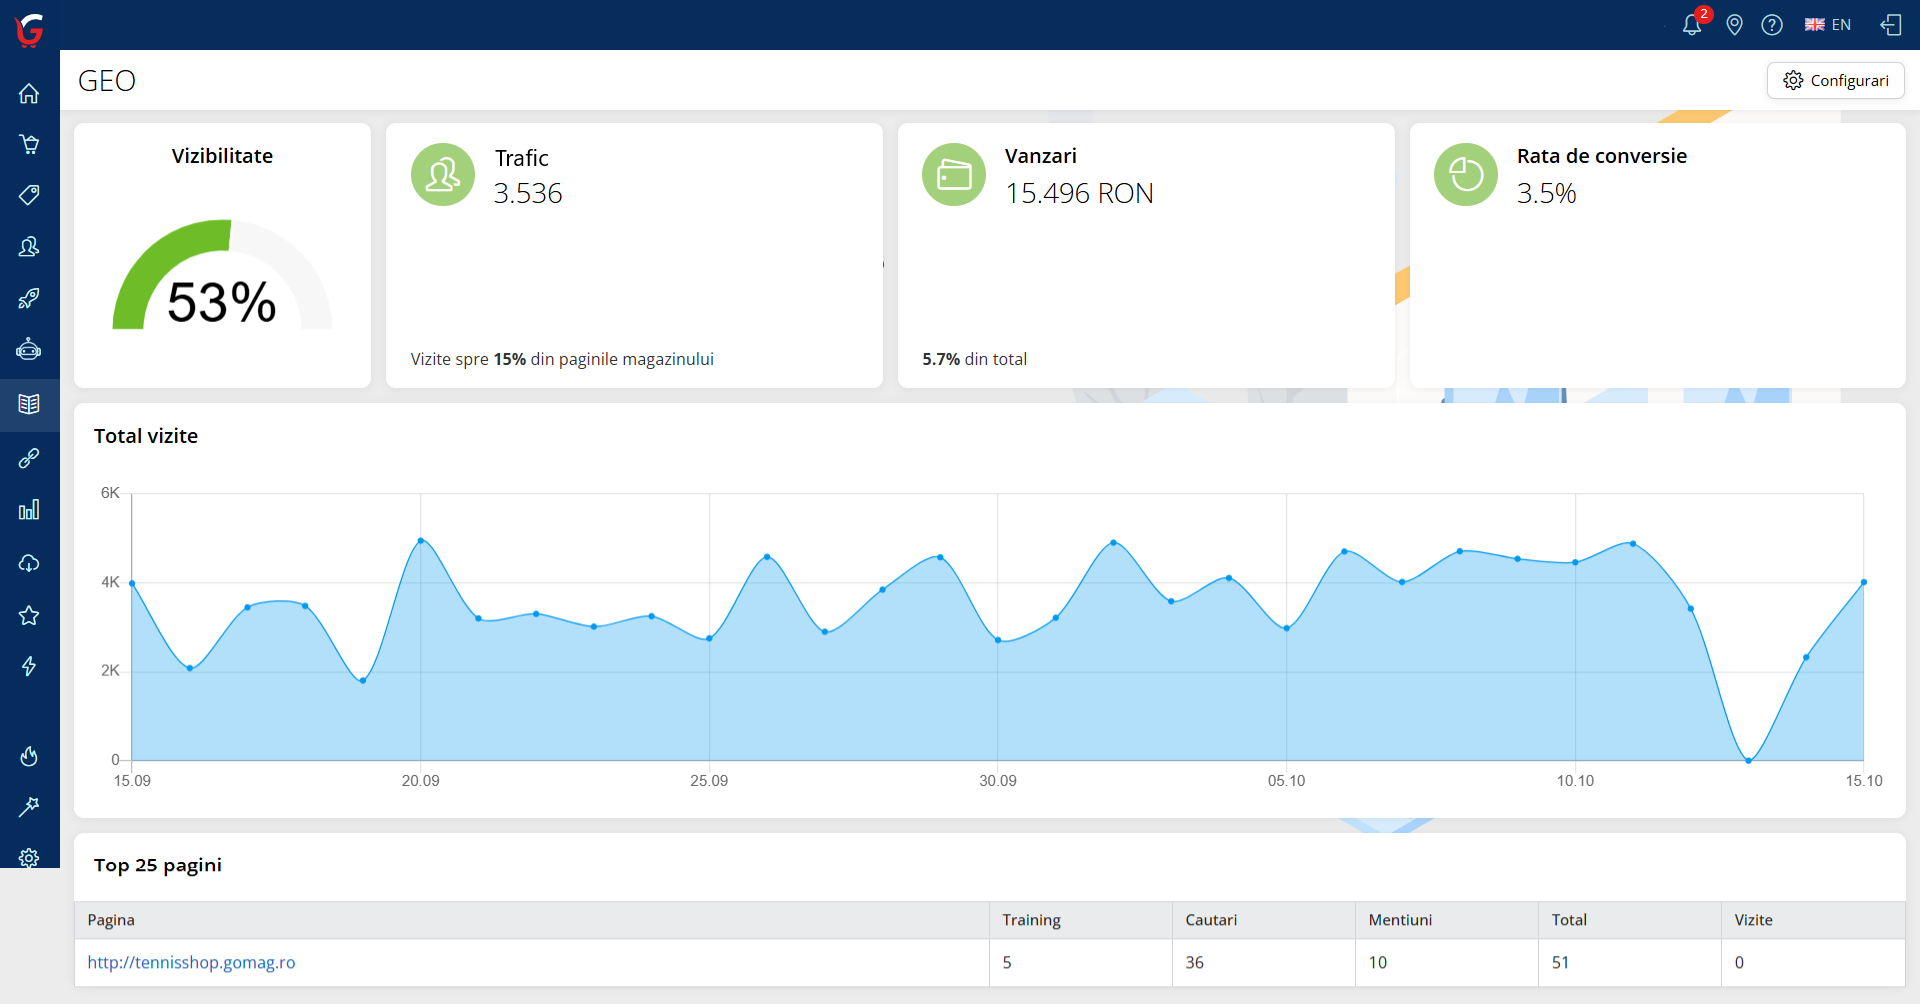Viewport: 1920px width, 1004px height.
Task: Select the link chain icon in sidebar
Action: pos(29,457)
